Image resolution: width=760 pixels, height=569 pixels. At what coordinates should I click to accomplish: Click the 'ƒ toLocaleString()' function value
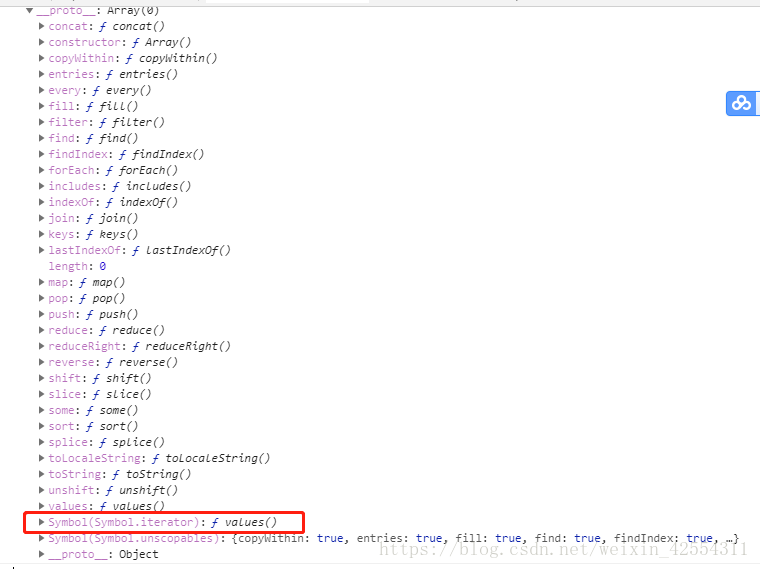[211, 458]
